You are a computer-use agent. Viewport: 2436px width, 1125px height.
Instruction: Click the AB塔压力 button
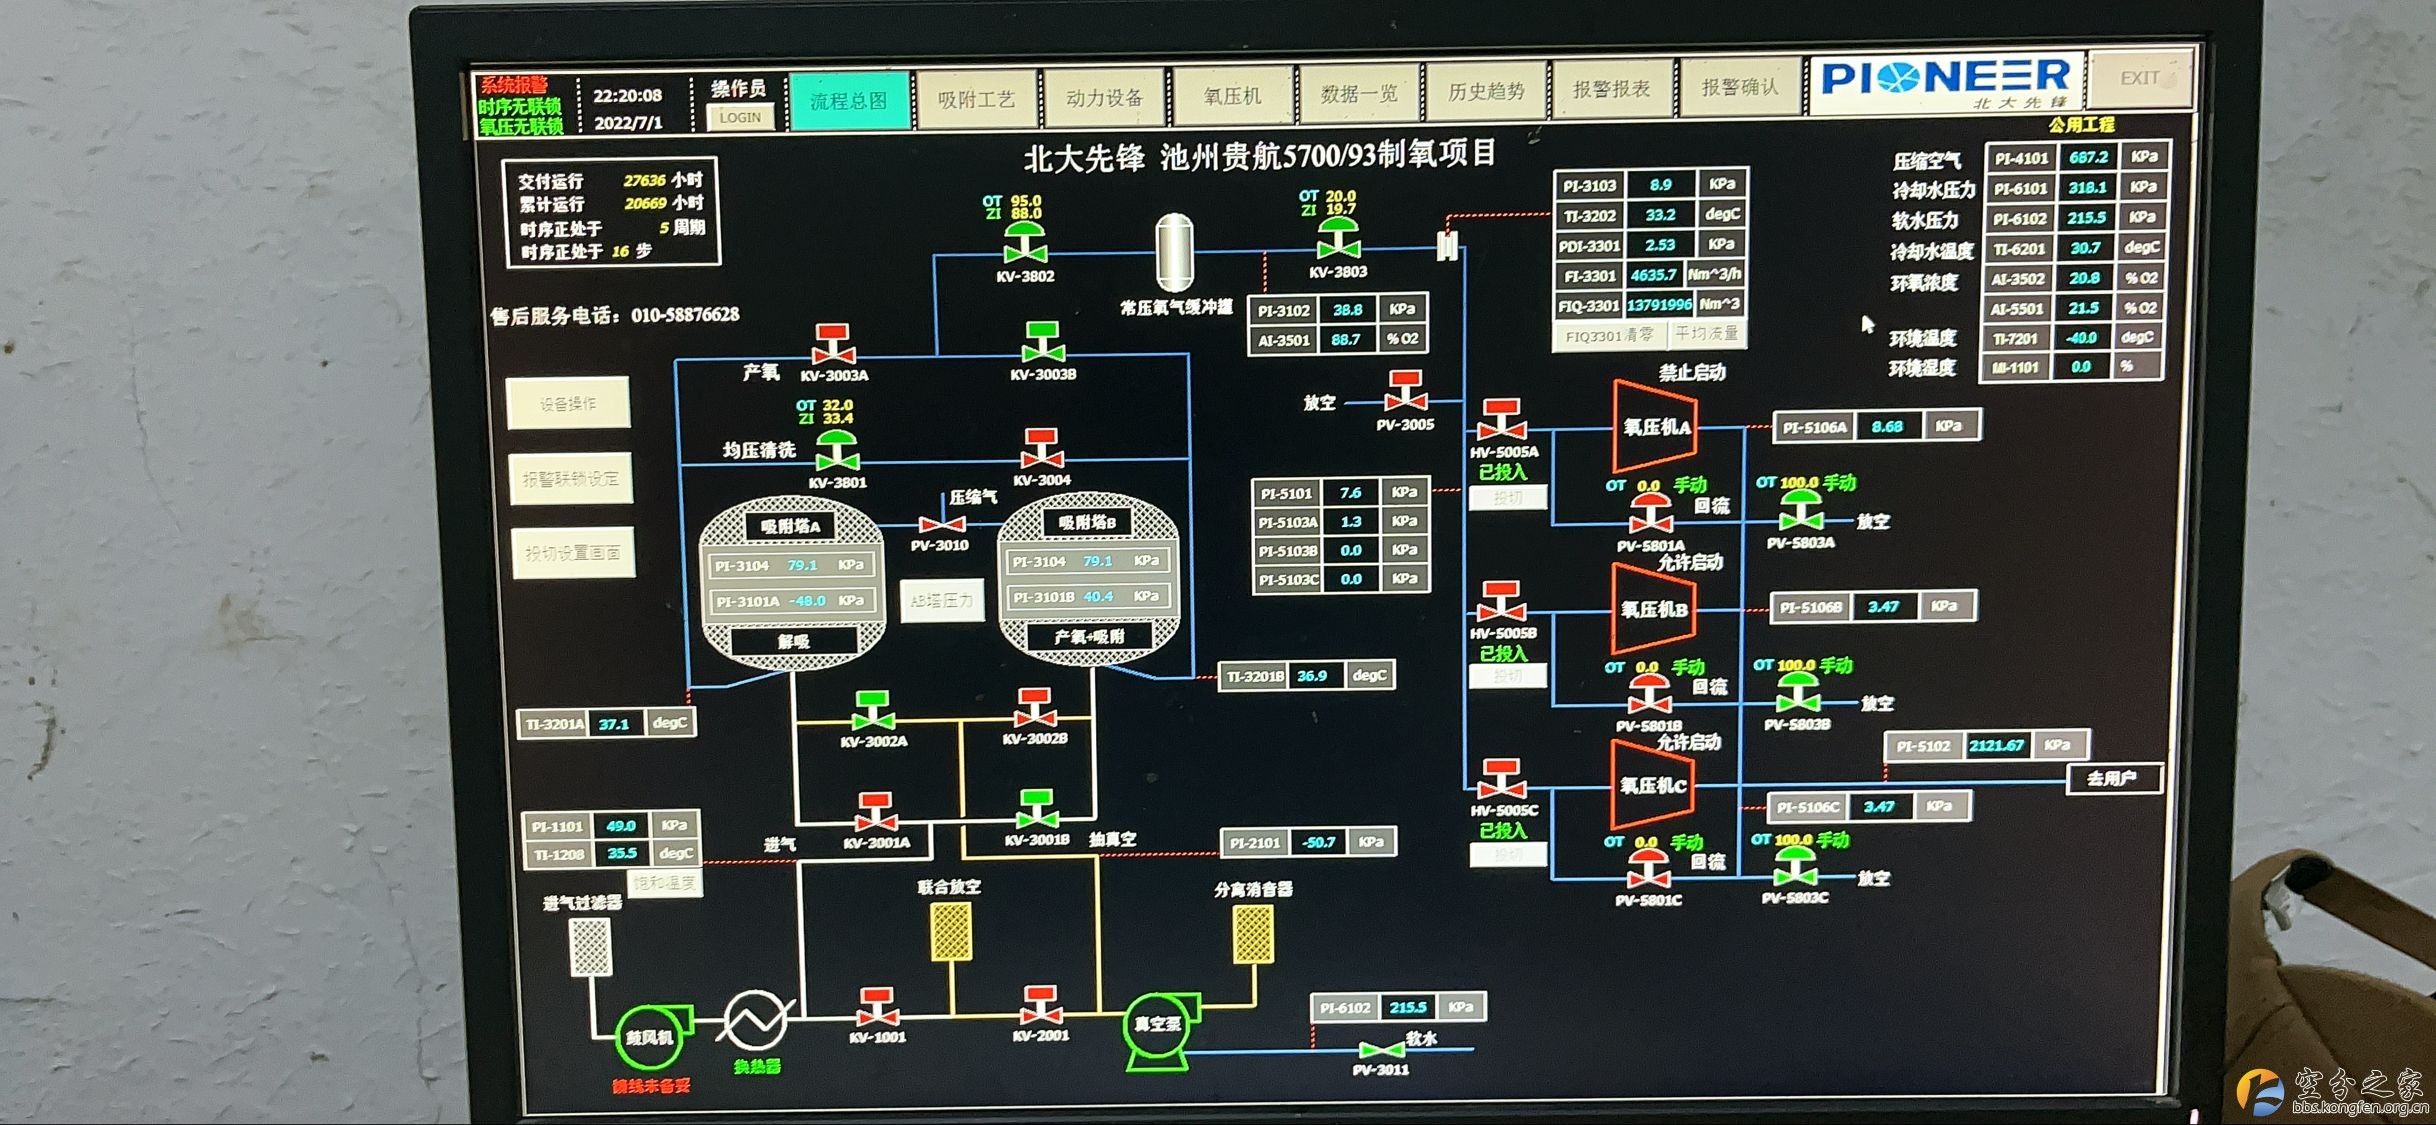941,601
